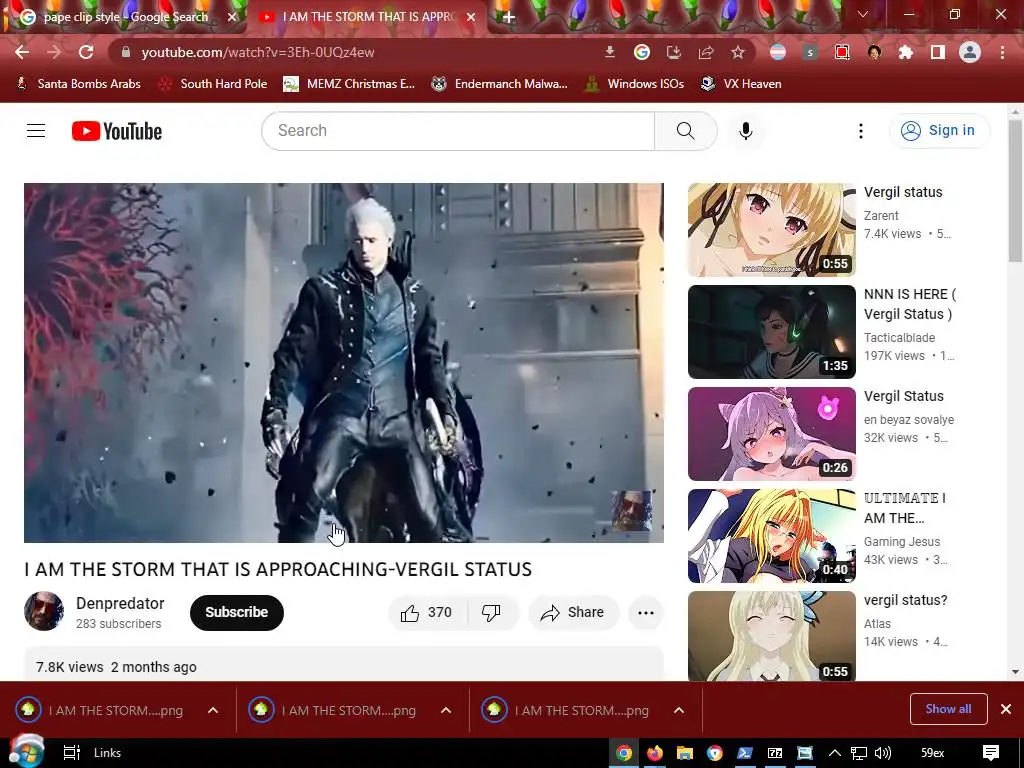1024x768 pixels.
Task: Select the I AM THE STORM YouTube tab
Action: coord(367,17)
